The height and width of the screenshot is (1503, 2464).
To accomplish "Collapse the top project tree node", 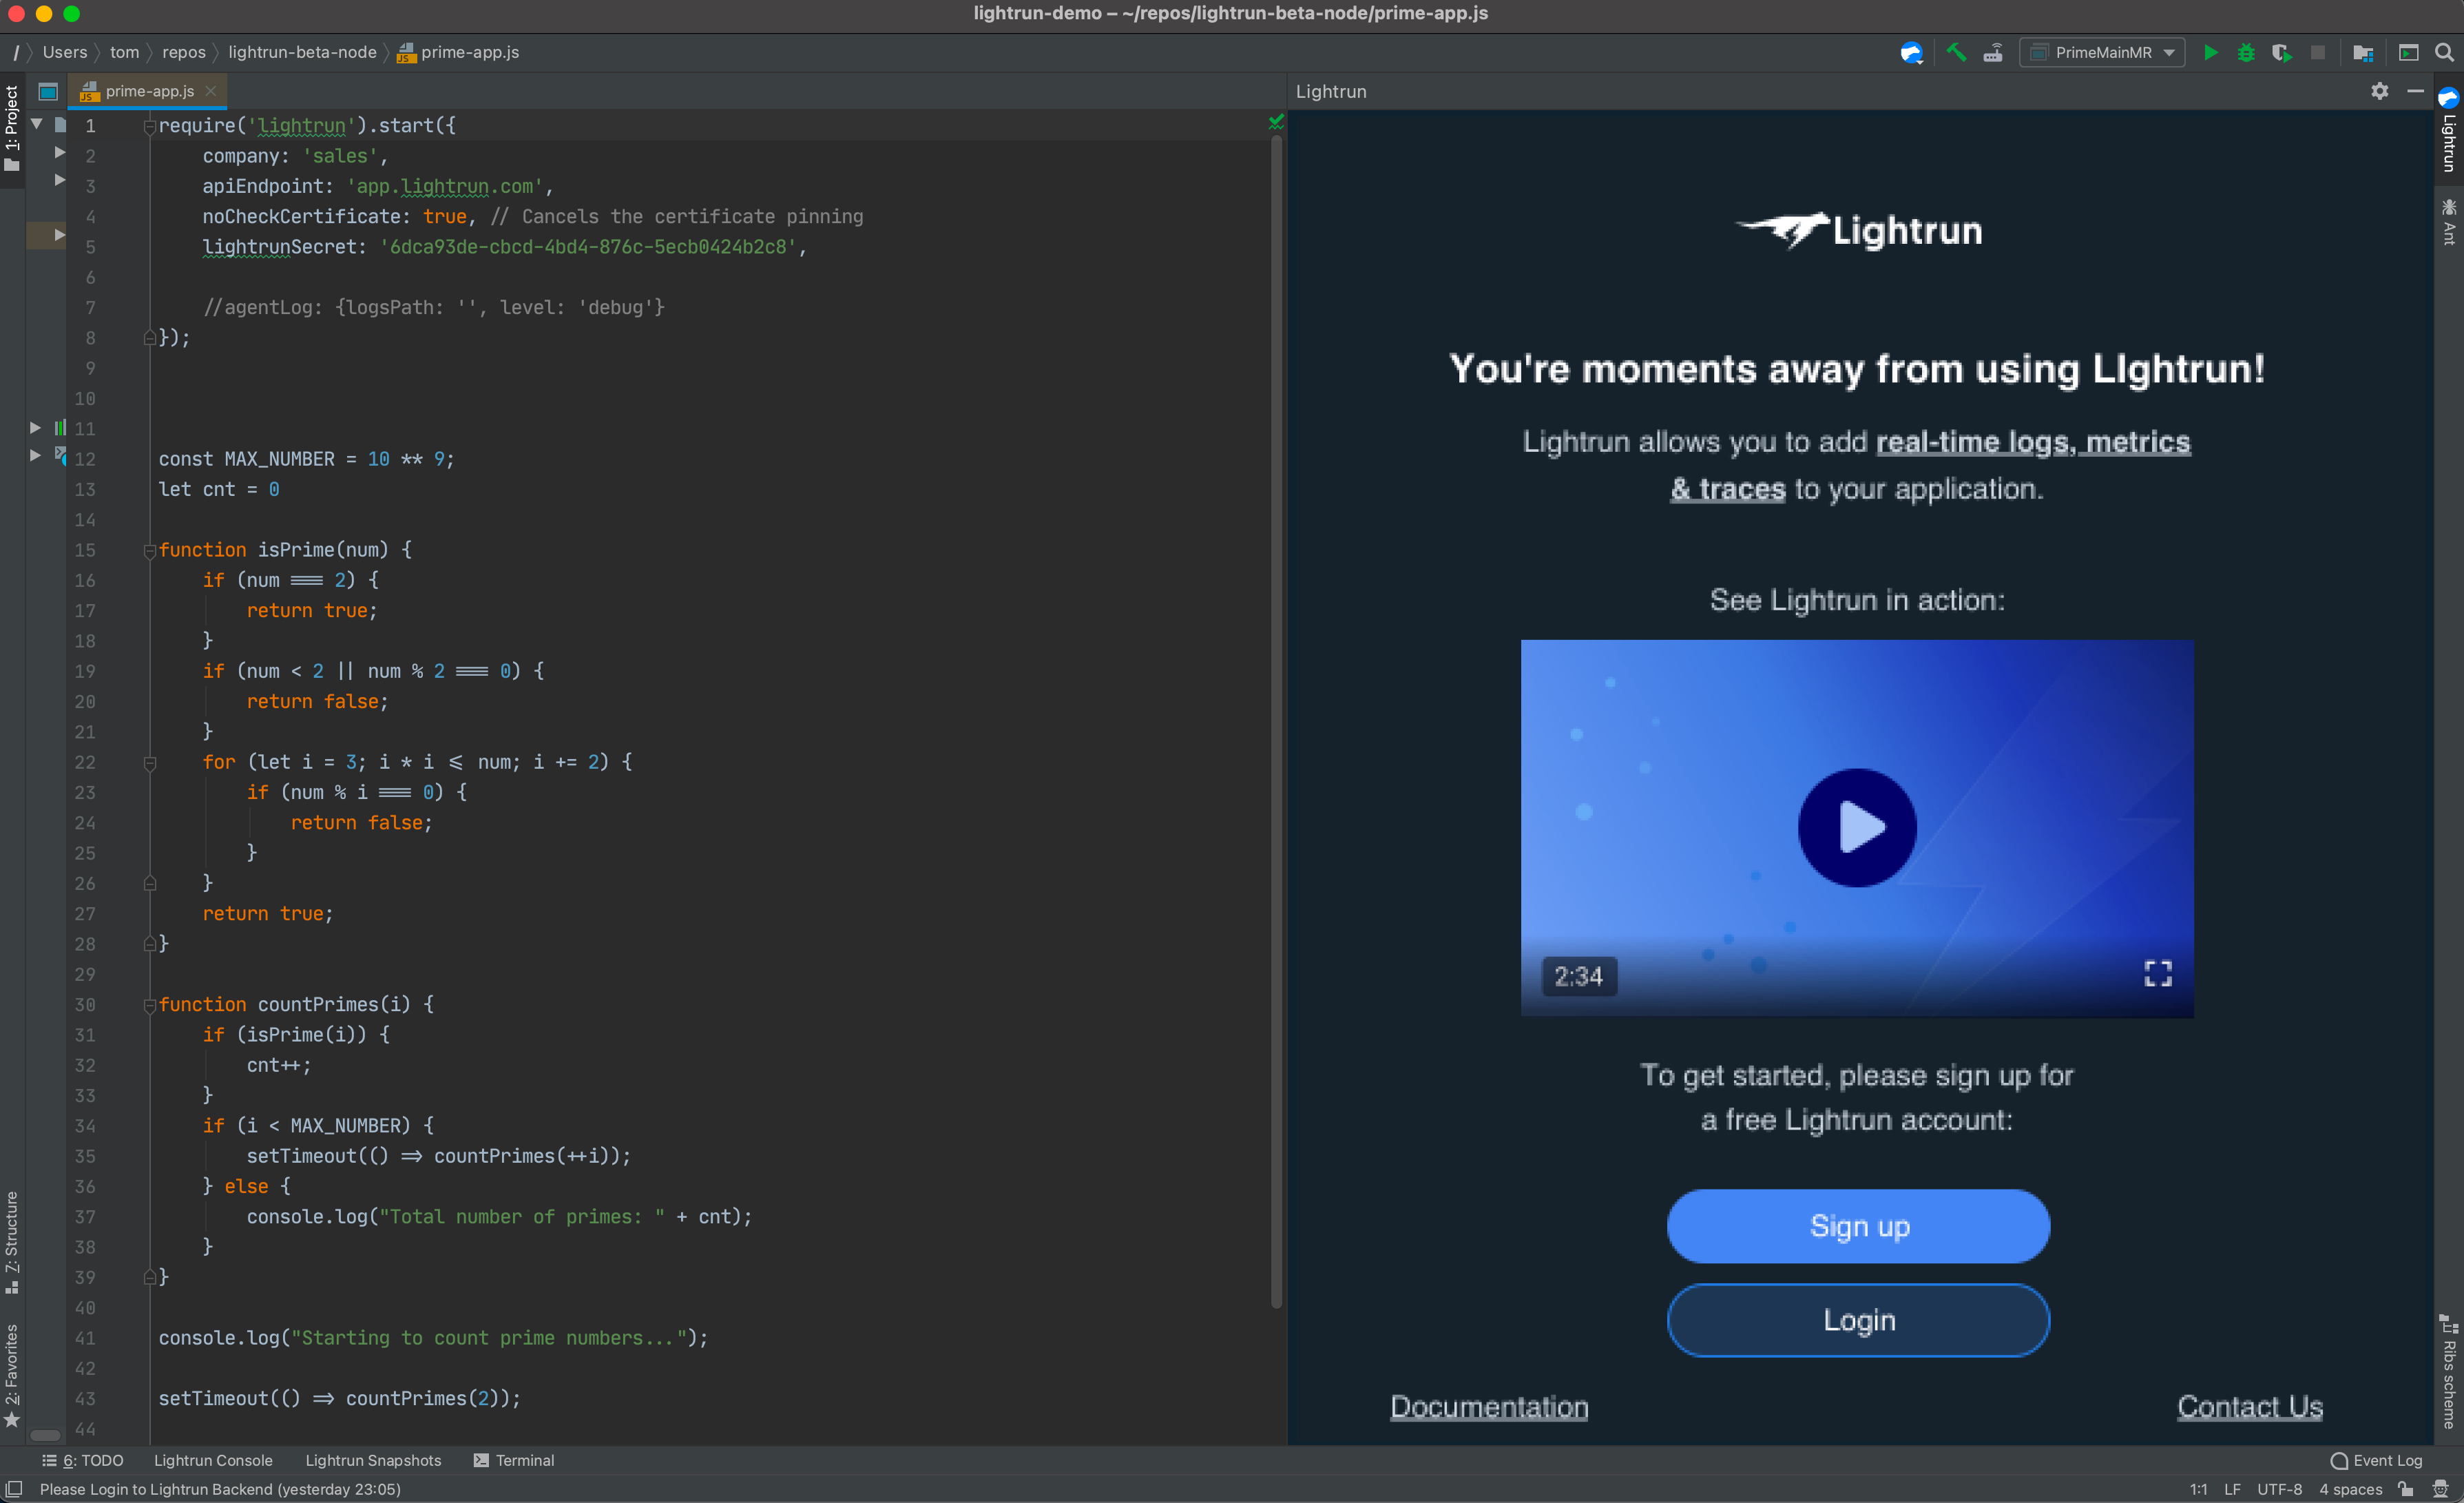I will pos(36,124).
